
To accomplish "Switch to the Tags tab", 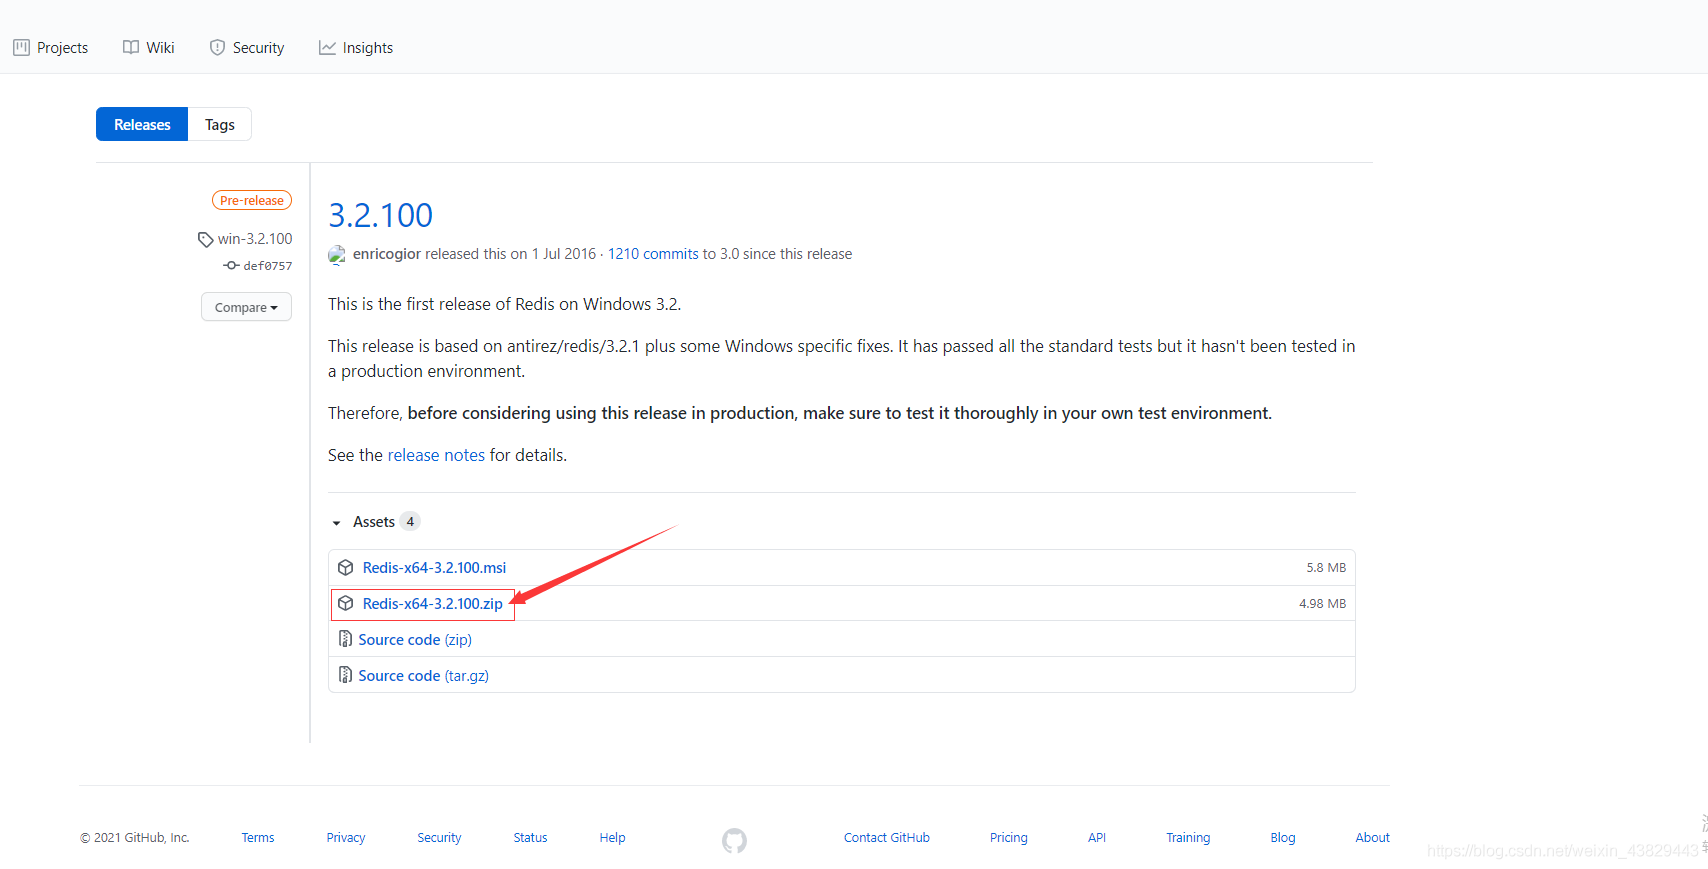I will click(x=219, y=125).
